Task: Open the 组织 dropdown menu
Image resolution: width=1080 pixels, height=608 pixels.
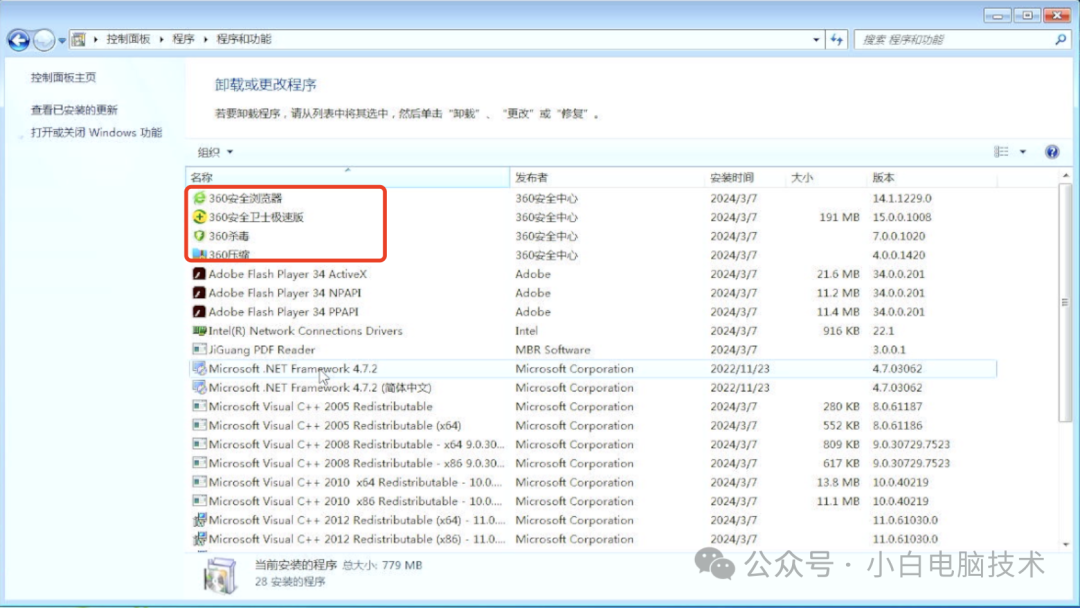Action: tap(215, 152)
